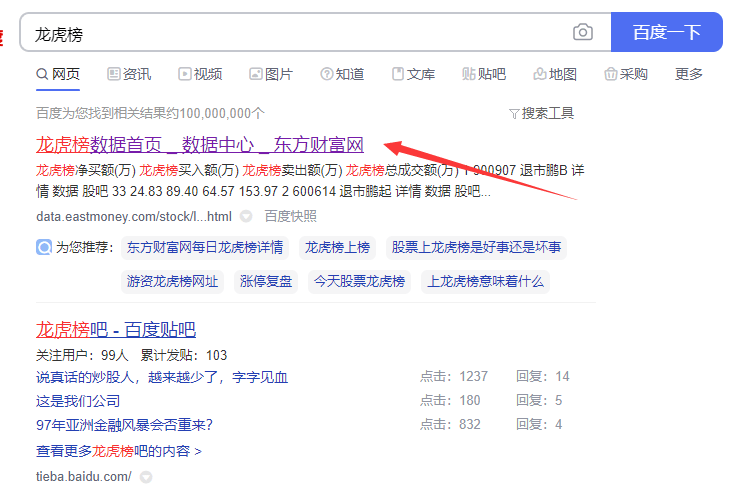737x493 pixels.
Task: Click the text 点击: 832
Action: pos(450,424)
